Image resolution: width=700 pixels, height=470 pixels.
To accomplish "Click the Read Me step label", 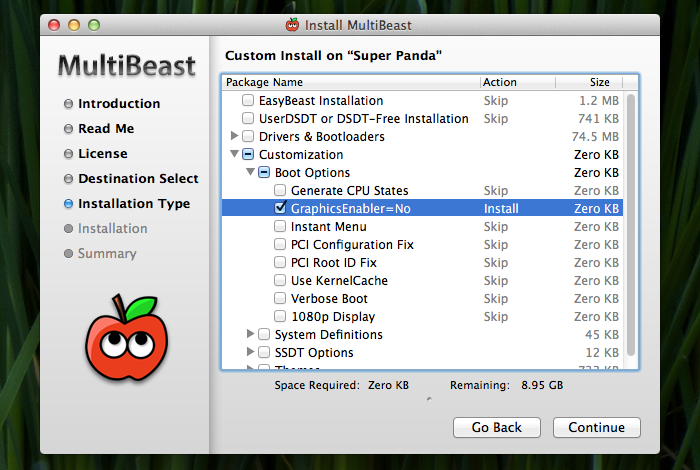I will pos(106,129).
